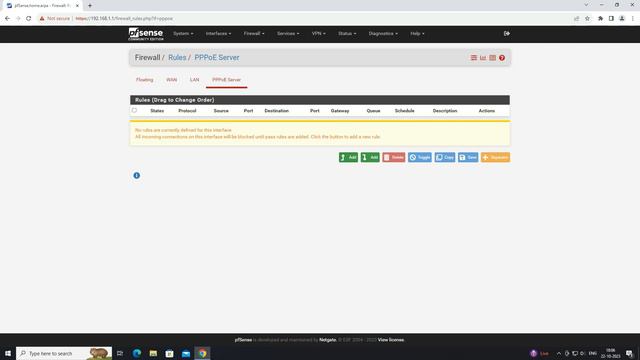The width and height of the screenshot is (640, 360).
Task: Open the View license link in footer
Action: click(391, 340)
